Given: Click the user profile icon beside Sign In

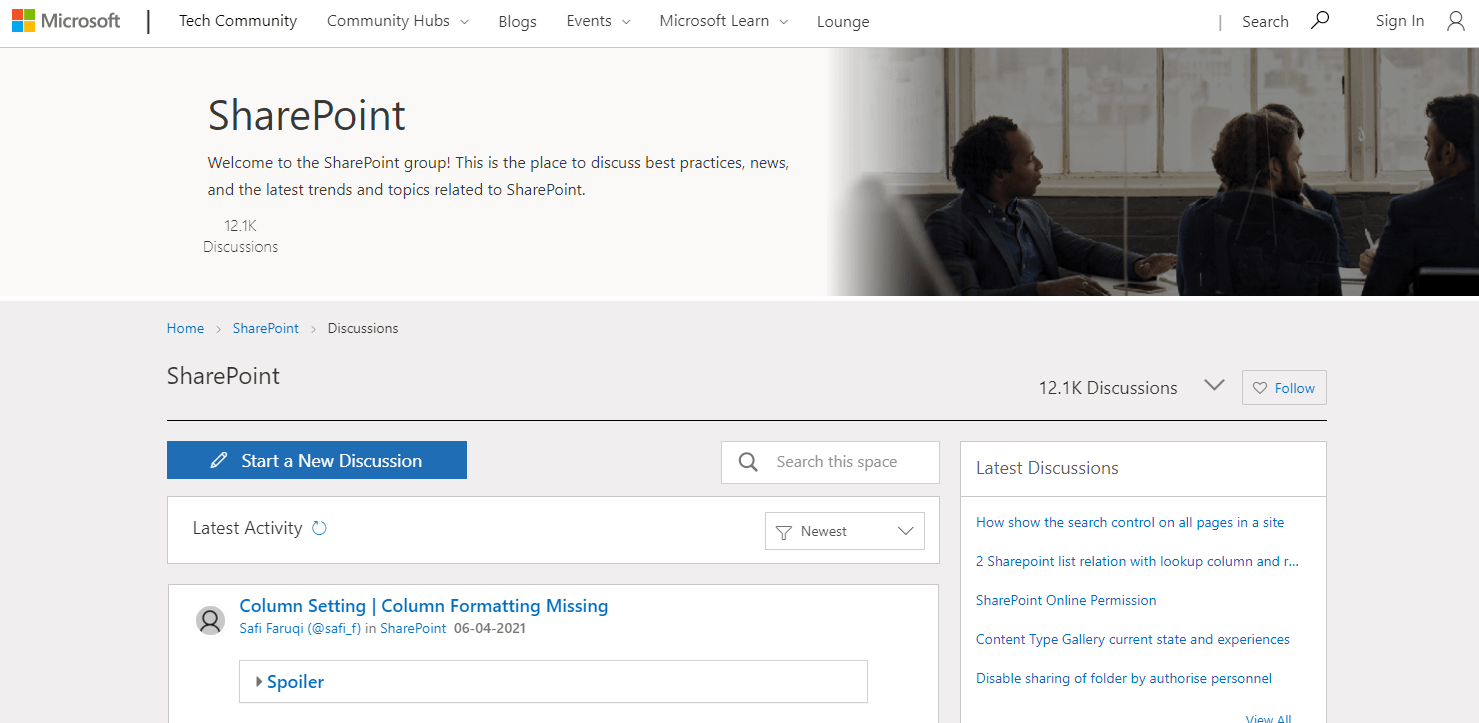Looking at the screenshot, I should click(x=1456, y=21).
